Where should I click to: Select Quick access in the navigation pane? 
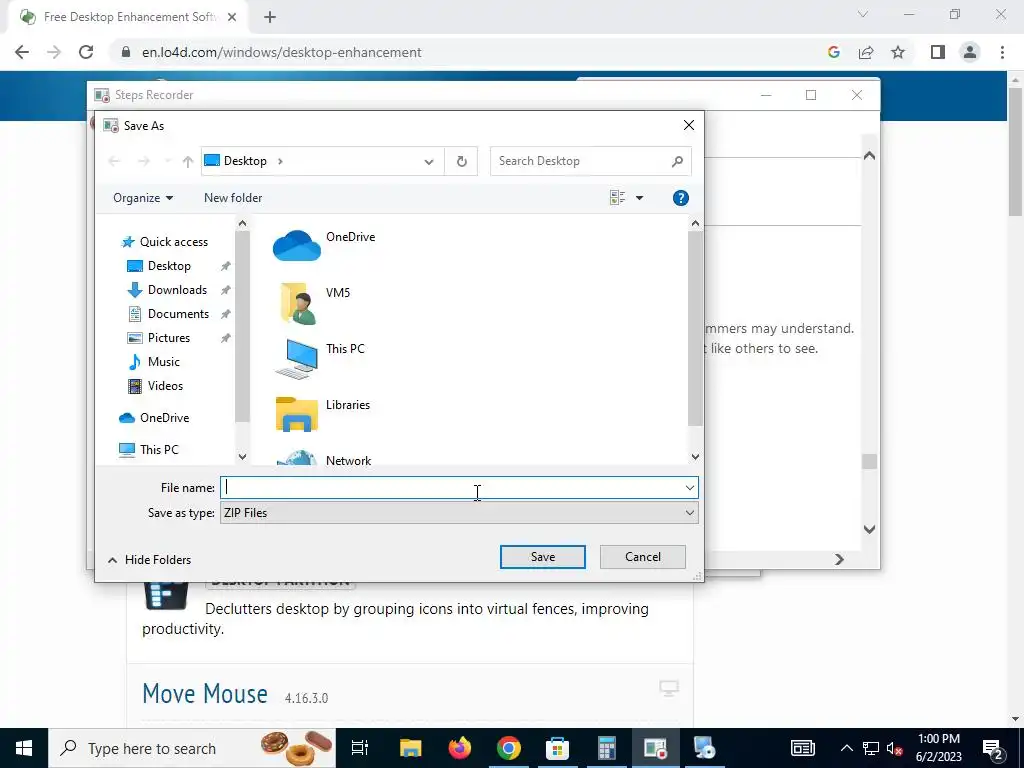(x=165, y=242)
